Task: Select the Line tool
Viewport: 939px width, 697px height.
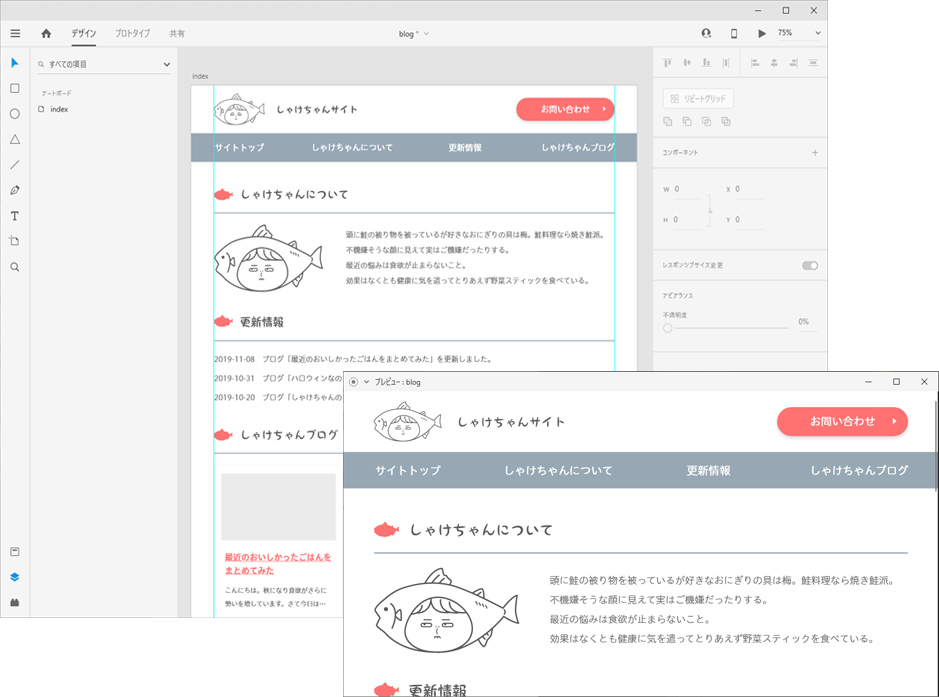Action: [15, 165]
